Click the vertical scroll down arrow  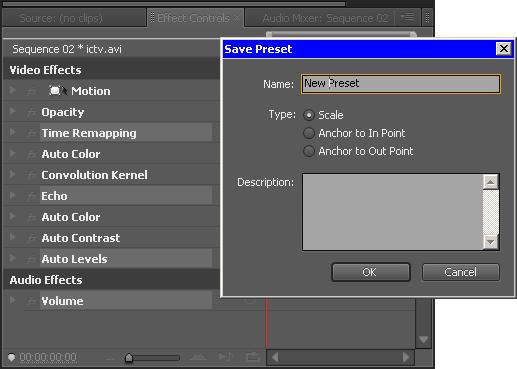tap(424, 340)
